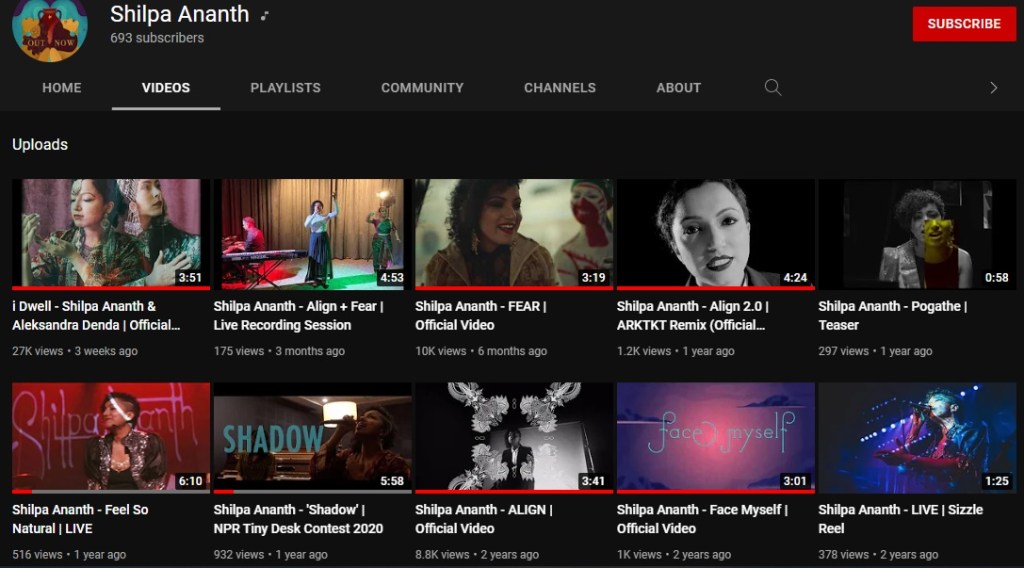
Task: Open the About tab
Action: click(x=678, y=88)
